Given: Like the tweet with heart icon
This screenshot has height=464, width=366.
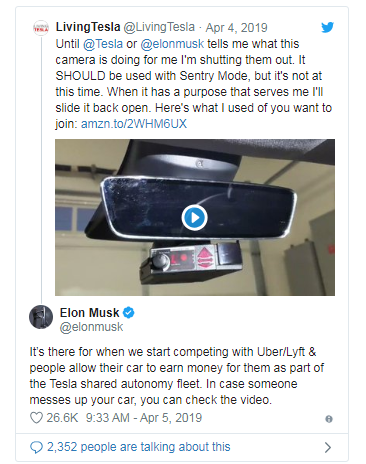Looking at the screenshot, I should click(x=36, y=418).
